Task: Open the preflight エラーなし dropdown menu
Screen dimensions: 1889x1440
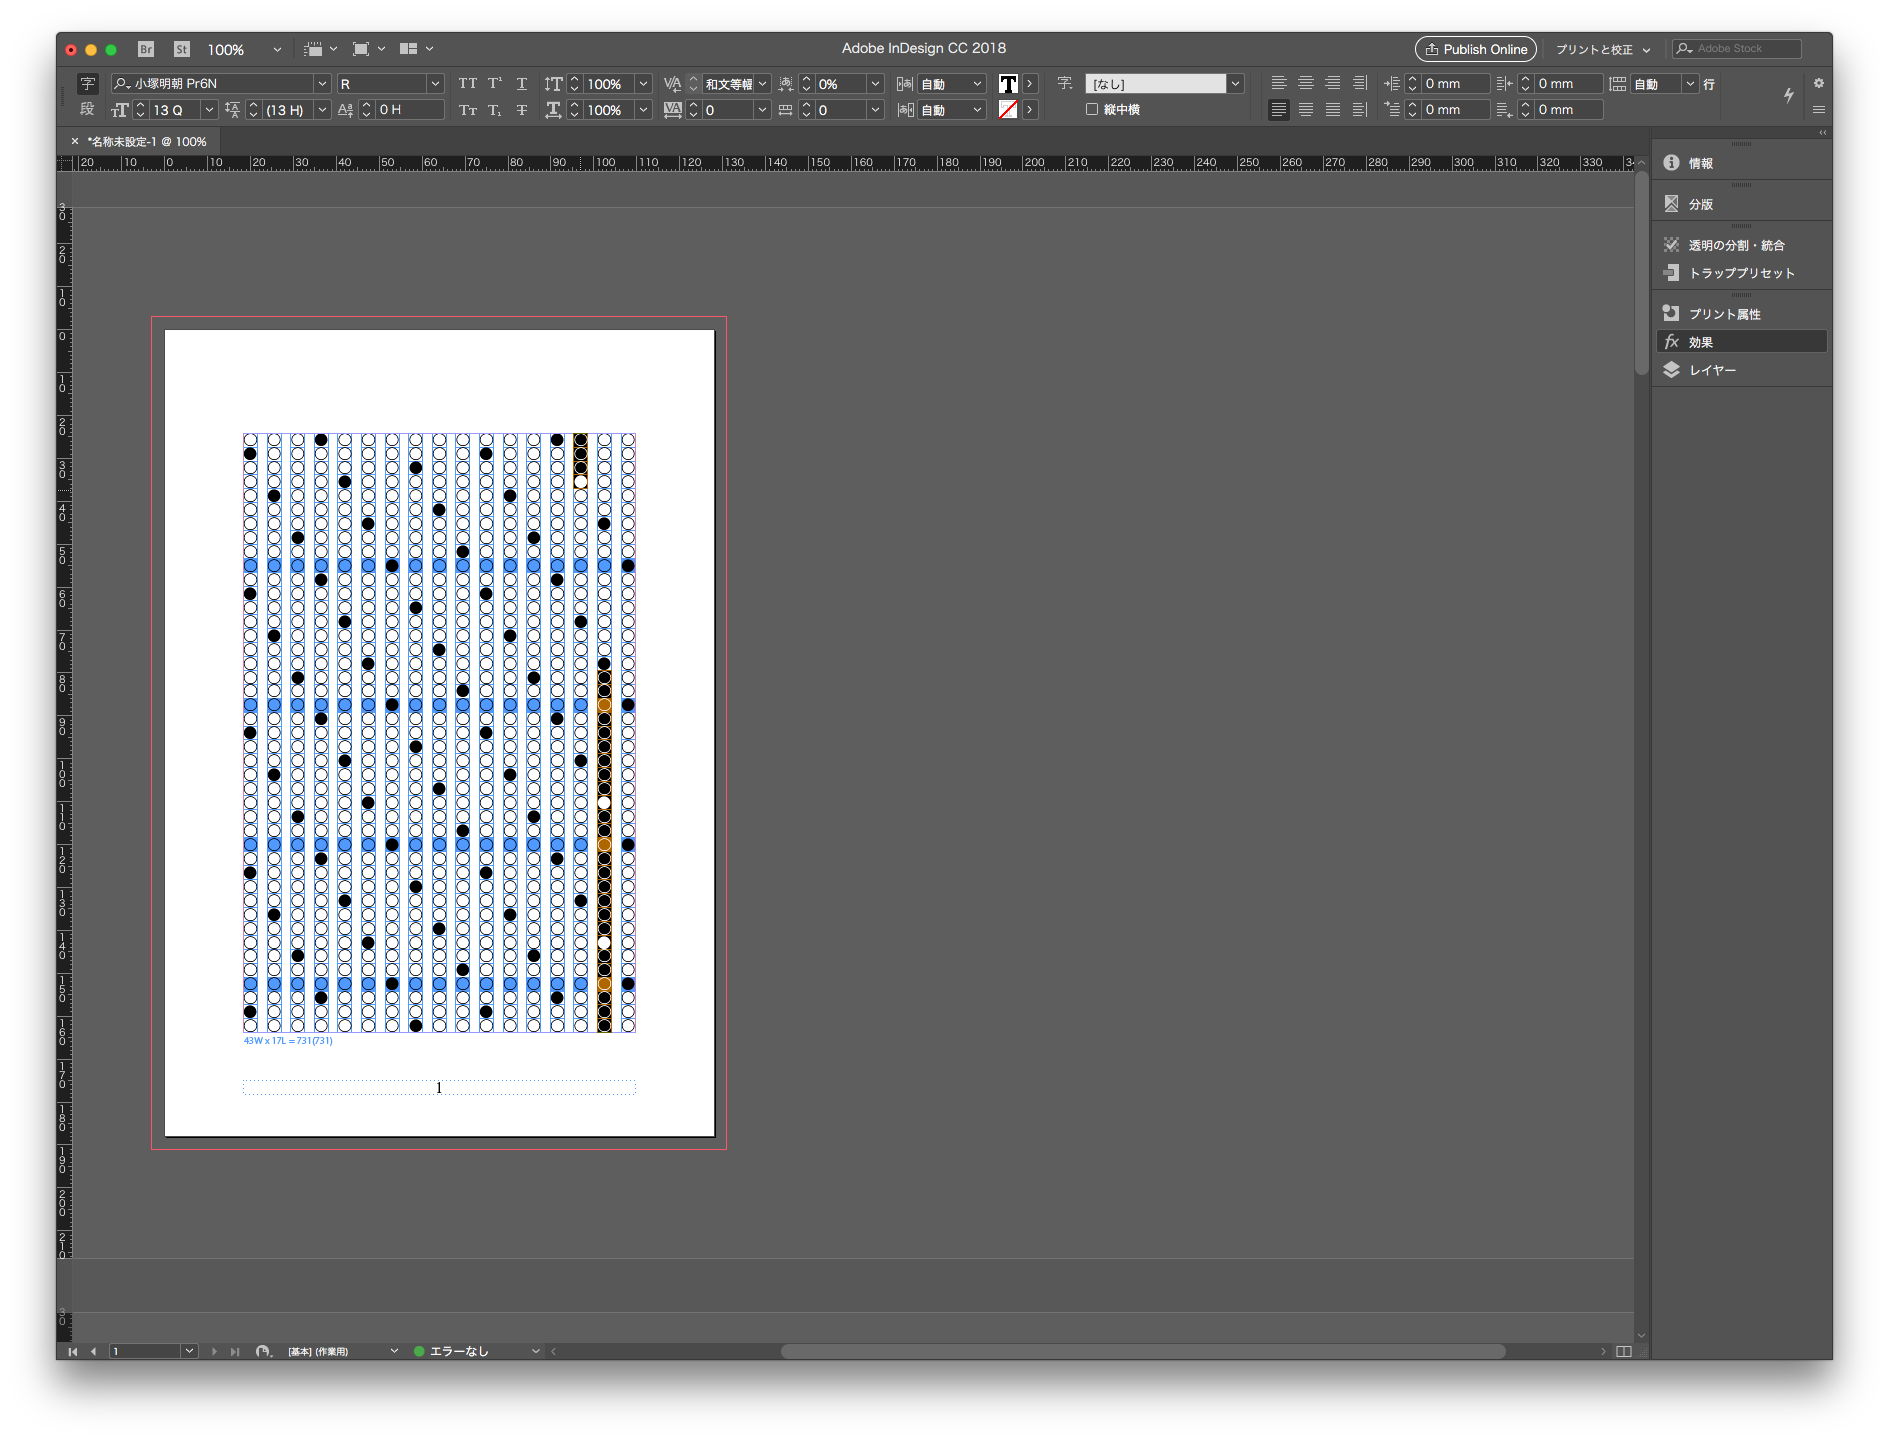Action: (x=536, y=1351)
